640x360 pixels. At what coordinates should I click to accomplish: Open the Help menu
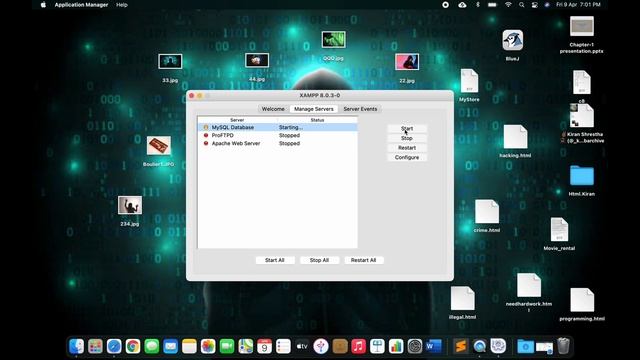(x=122, y=5)
